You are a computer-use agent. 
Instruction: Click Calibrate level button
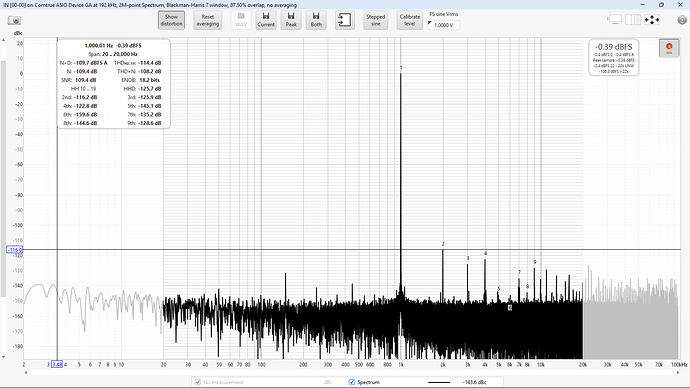[x=410, y=20]
